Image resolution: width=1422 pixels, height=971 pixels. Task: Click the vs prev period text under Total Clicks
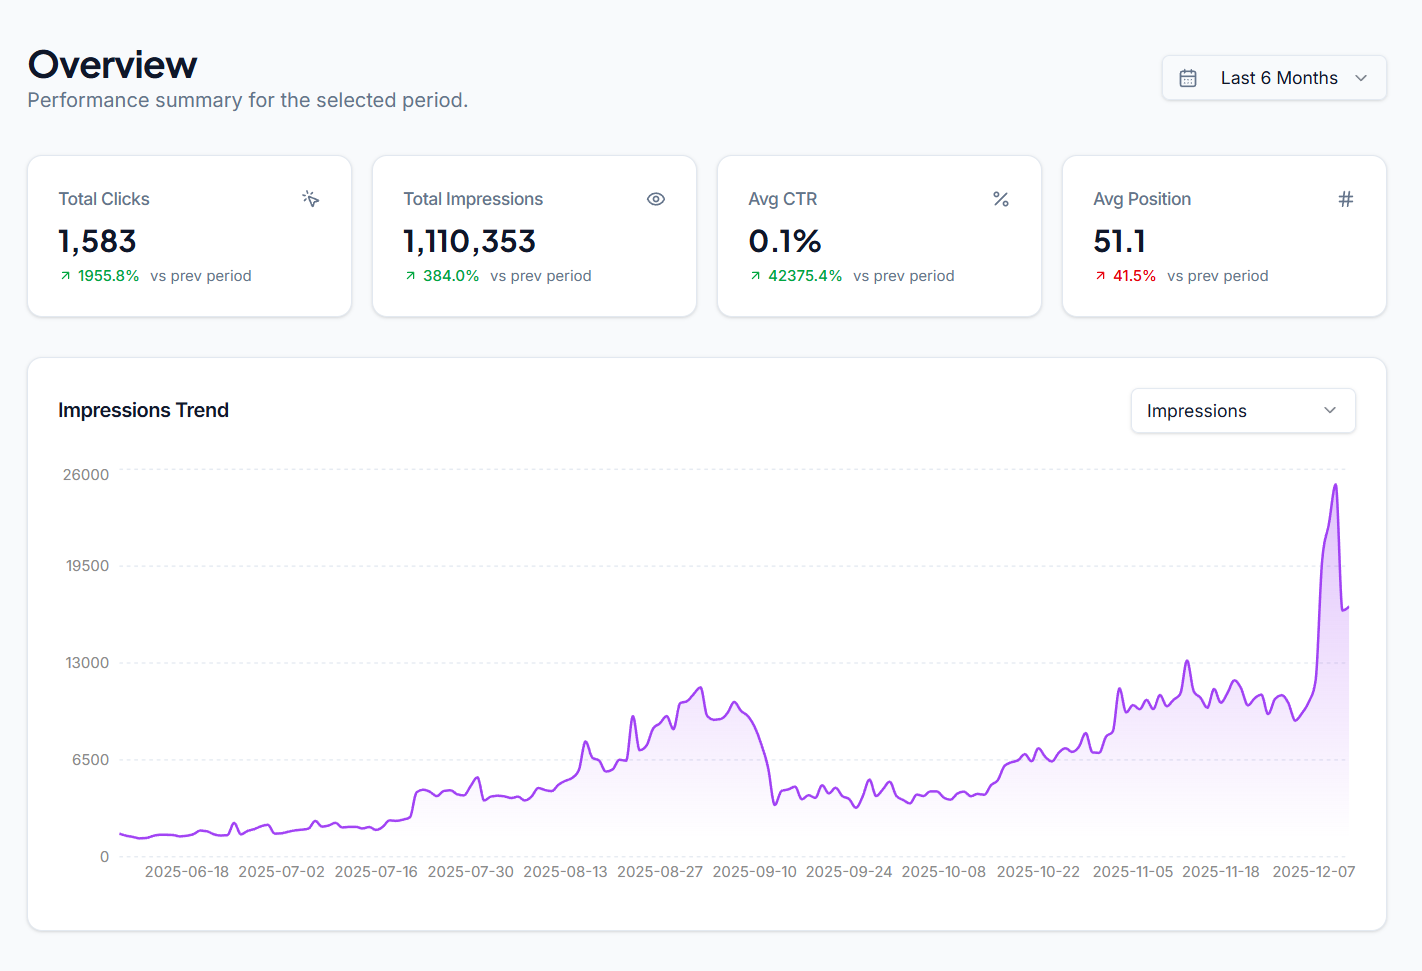[201, 275]
